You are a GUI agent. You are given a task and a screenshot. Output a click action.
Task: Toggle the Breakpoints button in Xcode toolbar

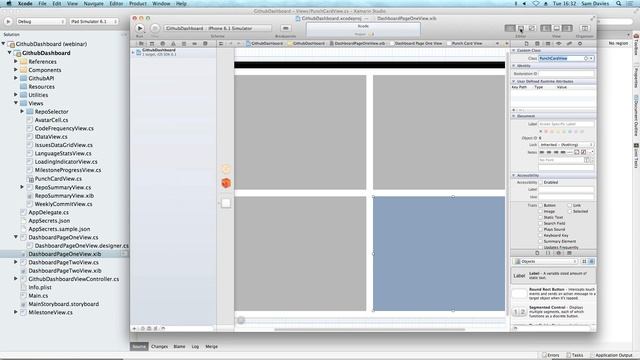(x=285, y=28)
